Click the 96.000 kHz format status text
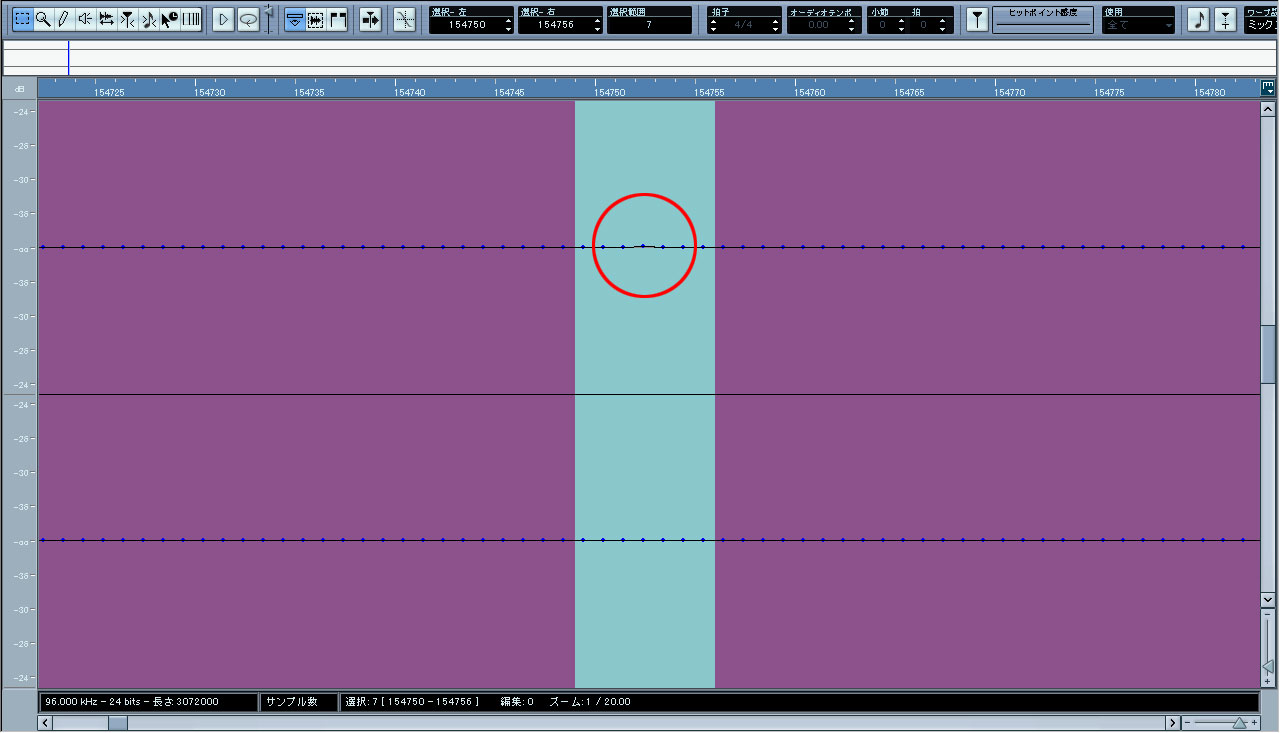The image size is (1280, 733). 132,702
